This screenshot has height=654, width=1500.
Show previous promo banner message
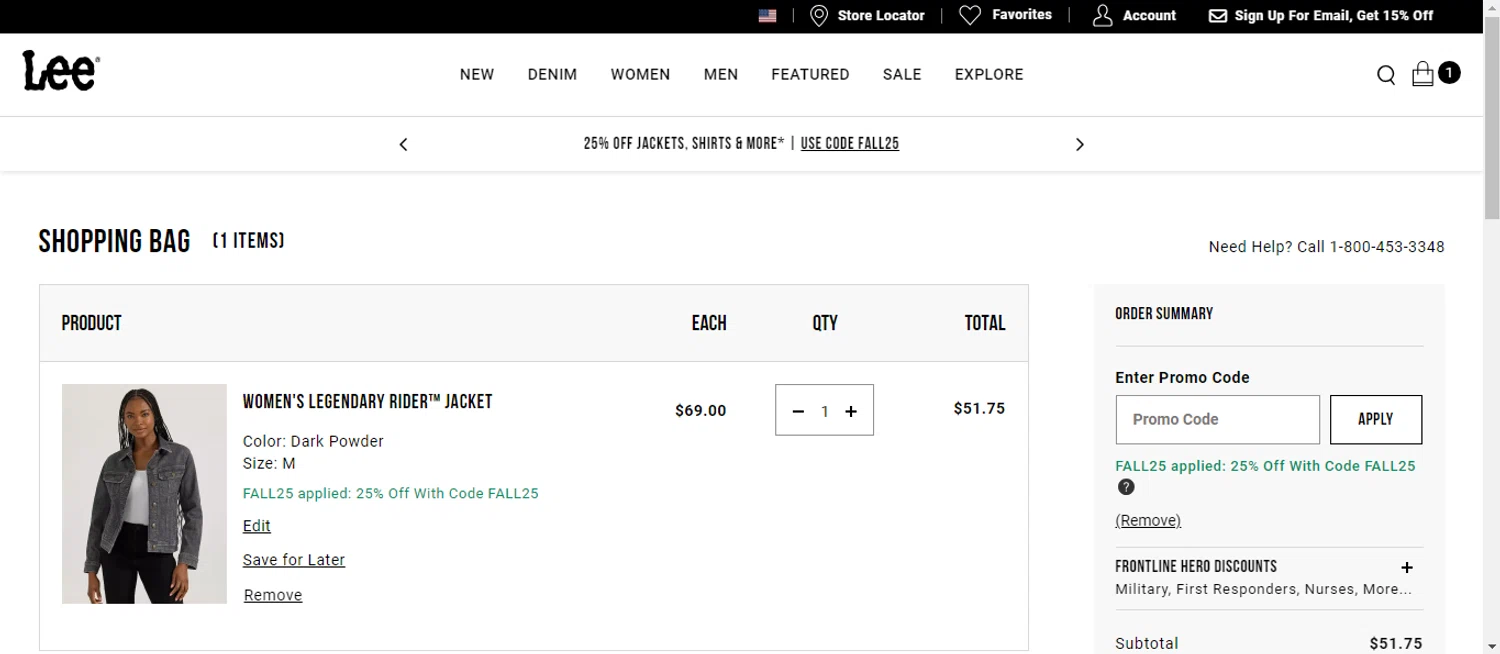tap(404, 144)
